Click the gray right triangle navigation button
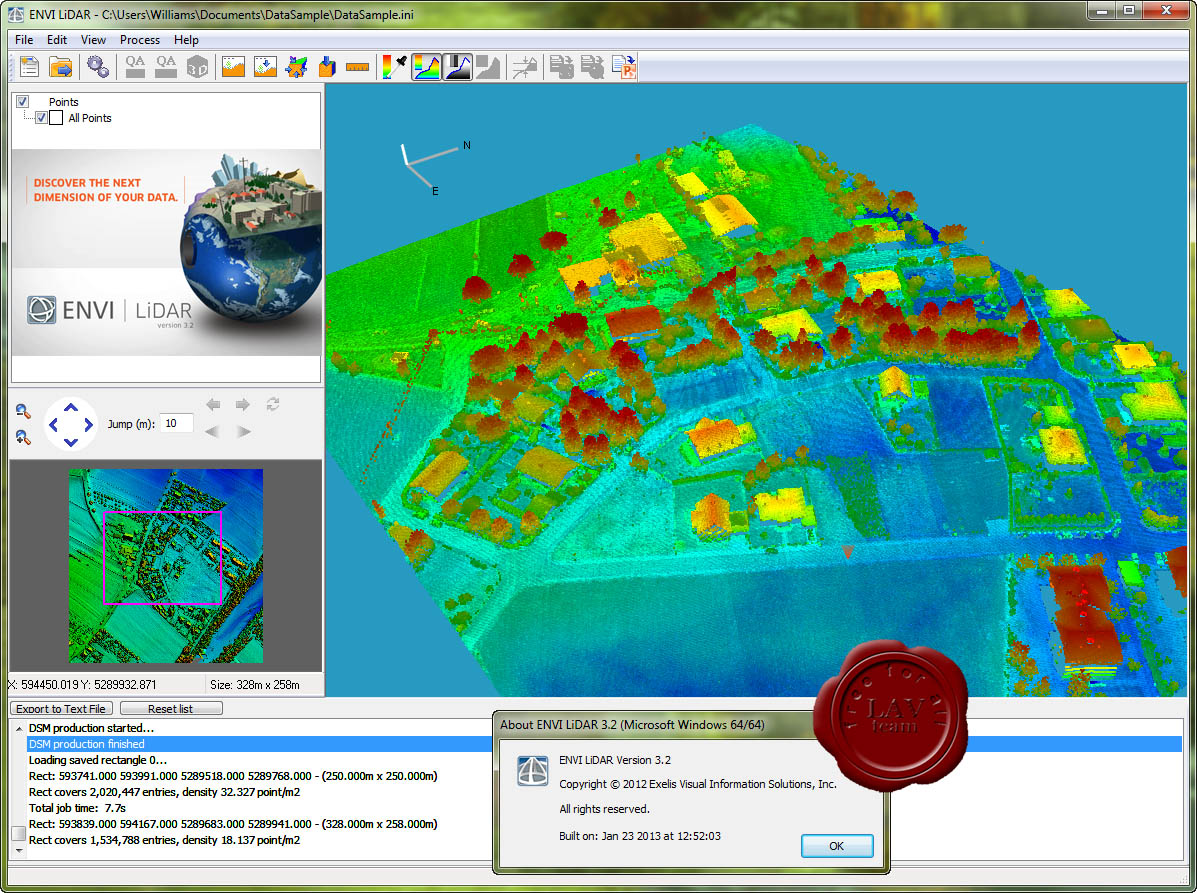This screenshot has width=1197, height=893. [x=244, y=431]
